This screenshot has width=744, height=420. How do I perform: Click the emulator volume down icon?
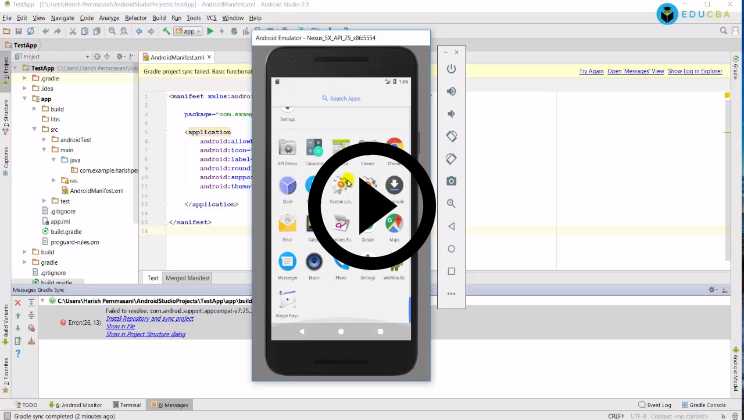pyautogui.click(x=451, y=113)
